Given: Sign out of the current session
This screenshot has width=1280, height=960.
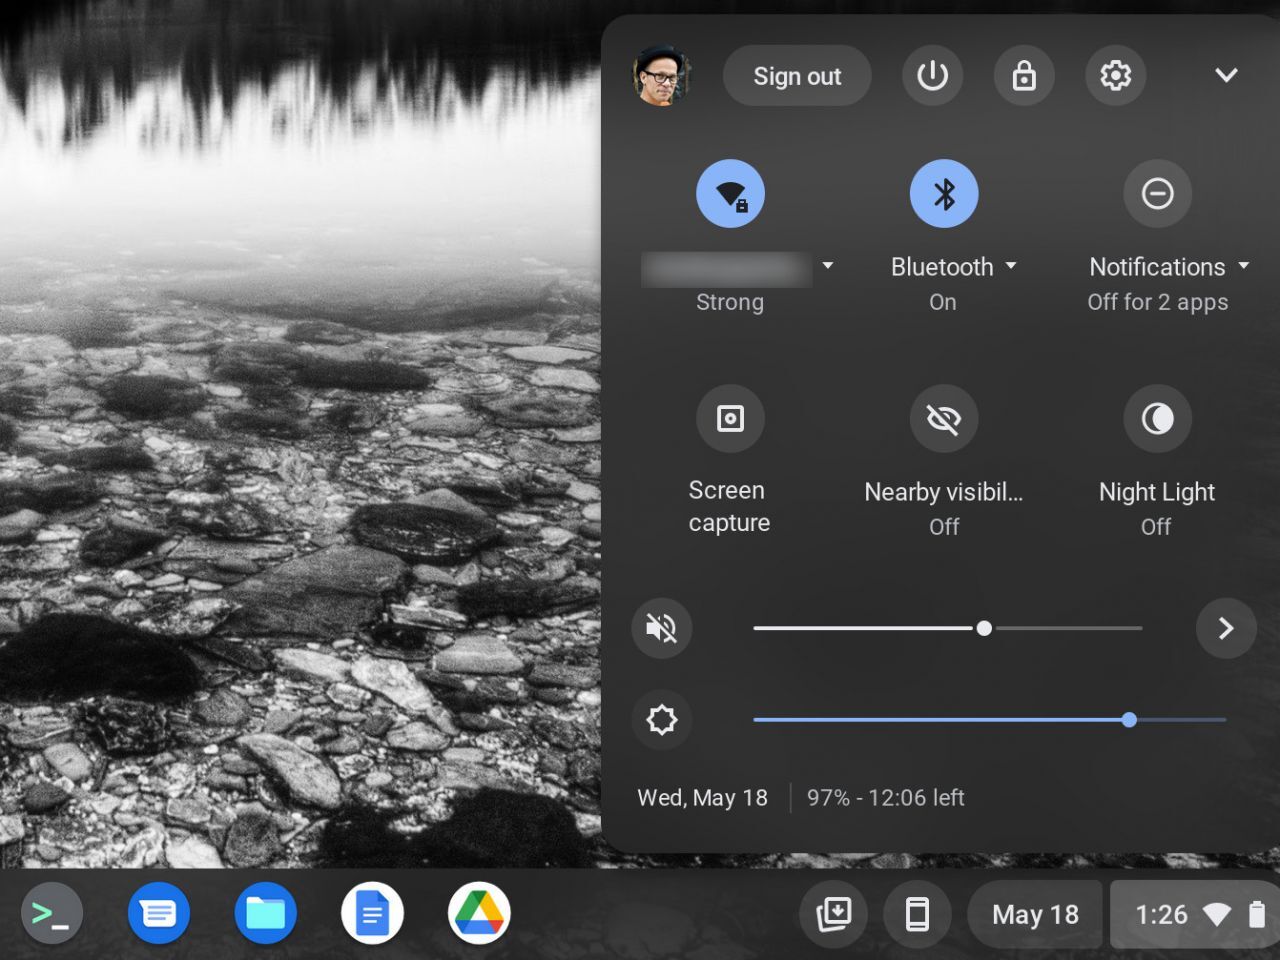Looking at the screenshot, I should [x=797, y=75].
